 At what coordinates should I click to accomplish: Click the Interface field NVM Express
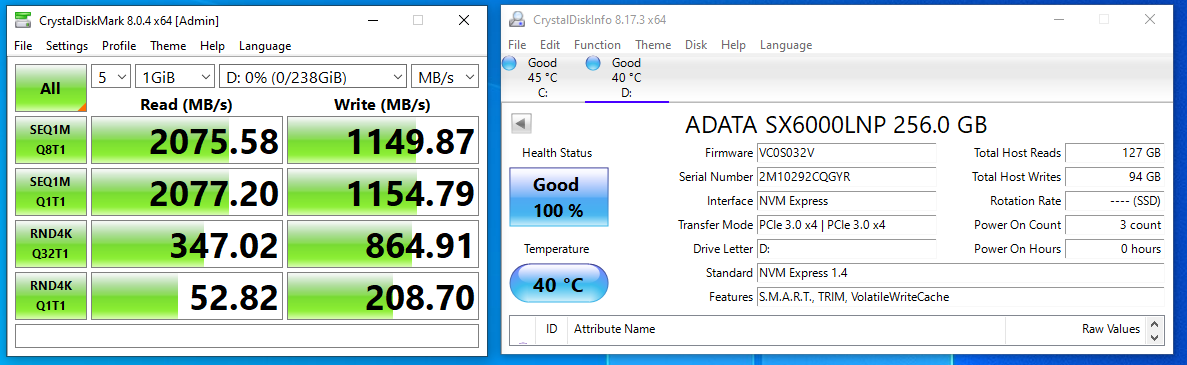tap(846, 201)
